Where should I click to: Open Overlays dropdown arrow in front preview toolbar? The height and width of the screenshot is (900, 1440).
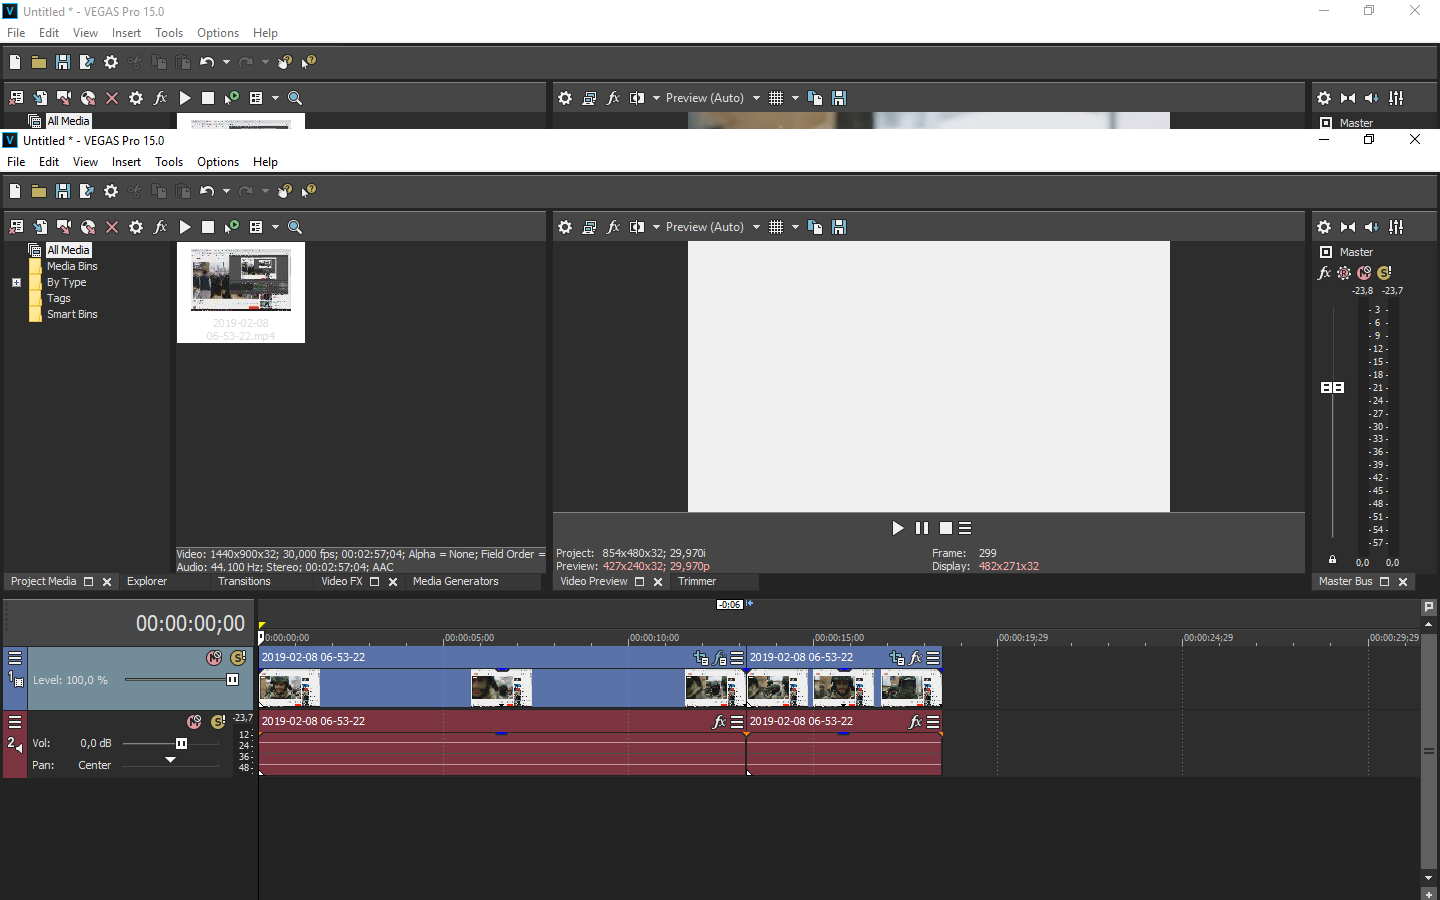[795, 227]
